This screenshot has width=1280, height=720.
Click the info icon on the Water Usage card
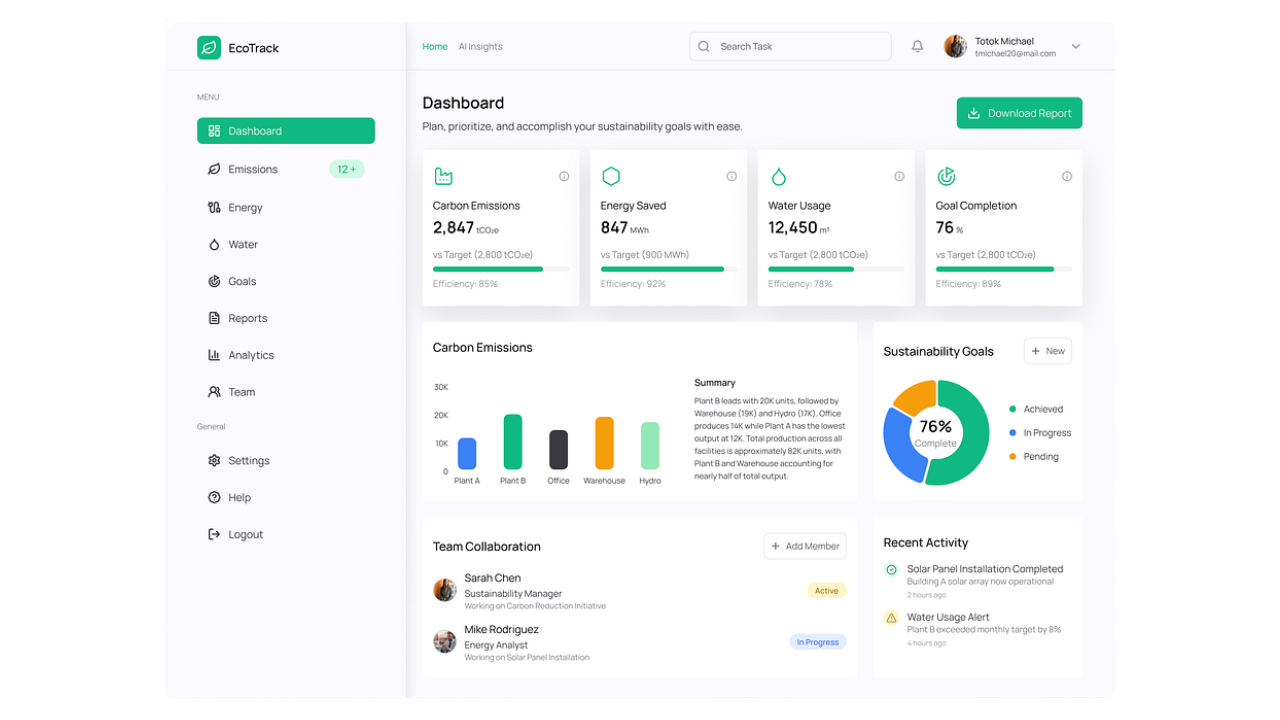click(x=899, y=176)
